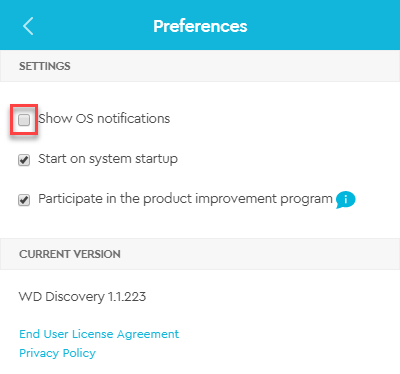This screenshot has height=374, width=400.
Task: Click the word program beside info icon
Action: click(x=306, y=199)
